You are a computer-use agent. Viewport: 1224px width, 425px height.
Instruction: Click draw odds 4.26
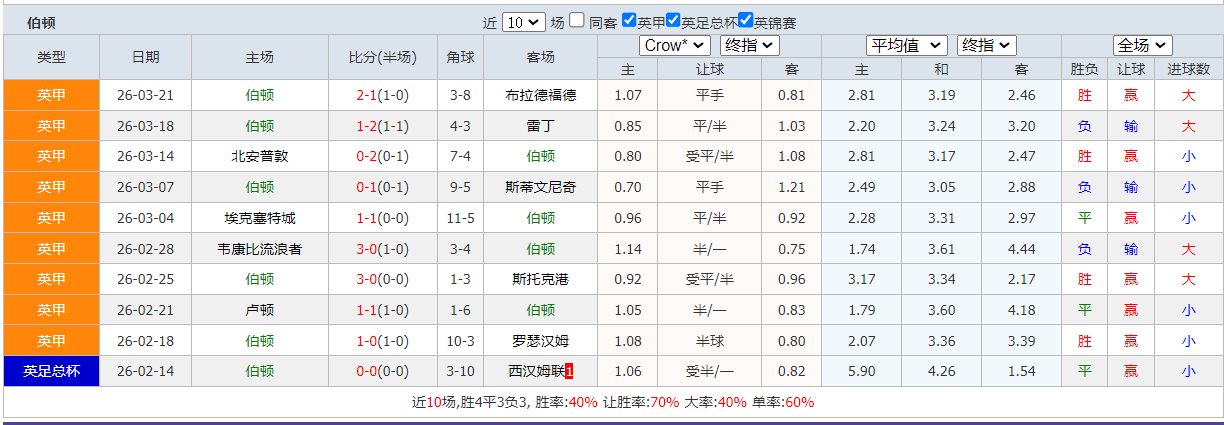coord(941,371)
